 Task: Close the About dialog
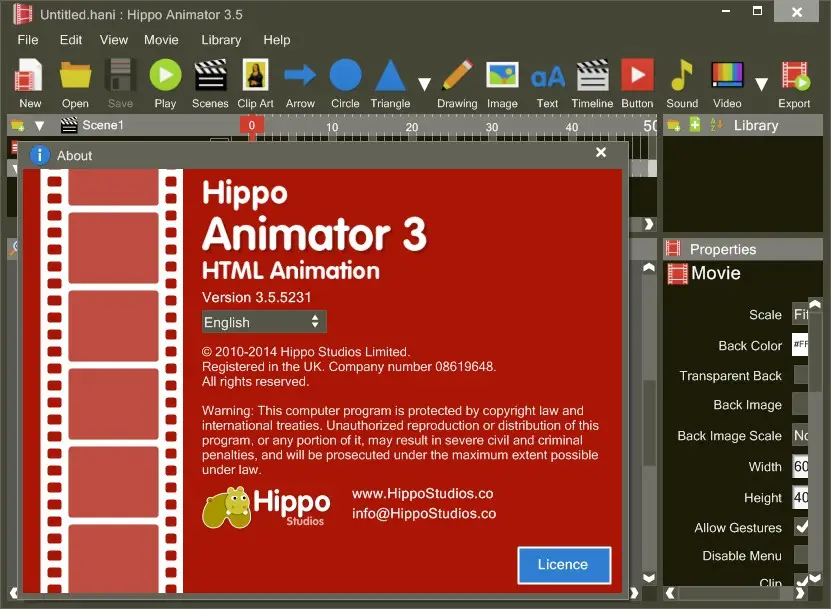point(600,153)
